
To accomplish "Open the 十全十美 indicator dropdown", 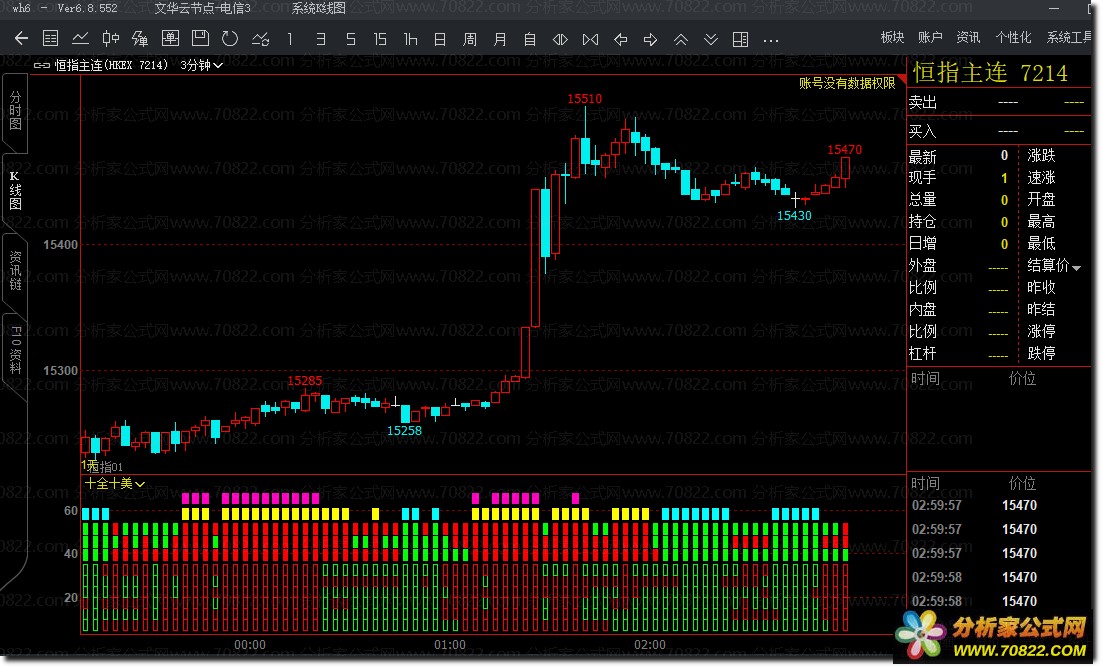I will 115,483.
